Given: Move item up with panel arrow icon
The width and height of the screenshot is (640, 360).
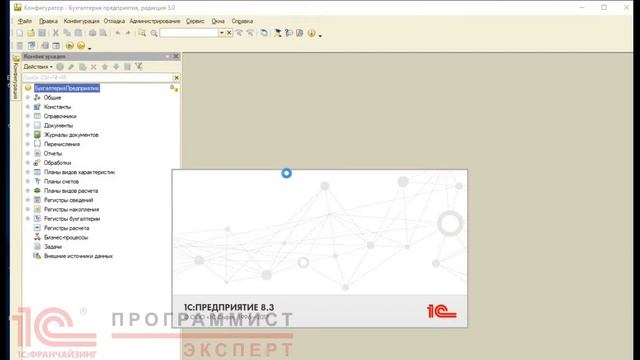Looking at the screenshot, I should pyautogui.click(x=105, y=67).
